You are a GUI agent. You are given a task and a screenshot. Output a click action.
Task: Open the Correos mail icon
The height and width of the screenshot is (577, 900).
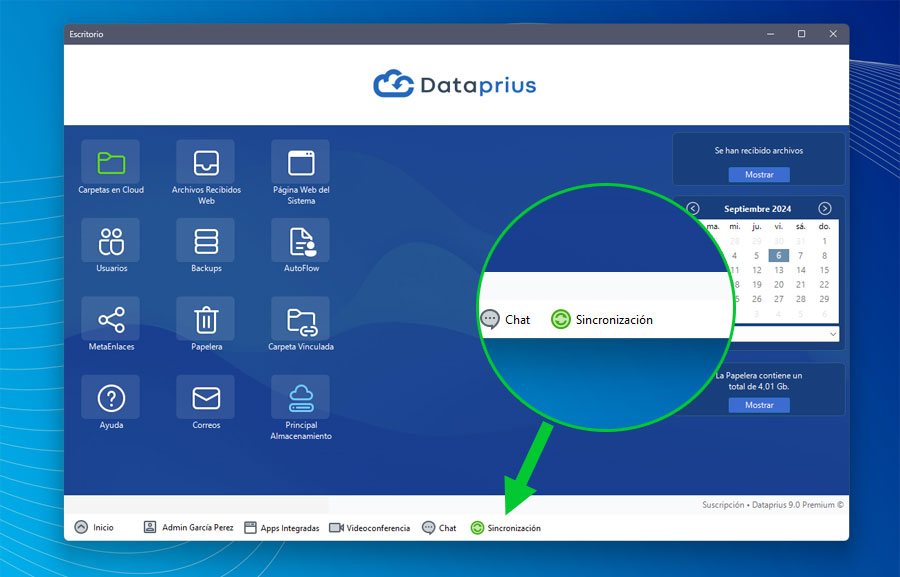(x=206, y=398)
